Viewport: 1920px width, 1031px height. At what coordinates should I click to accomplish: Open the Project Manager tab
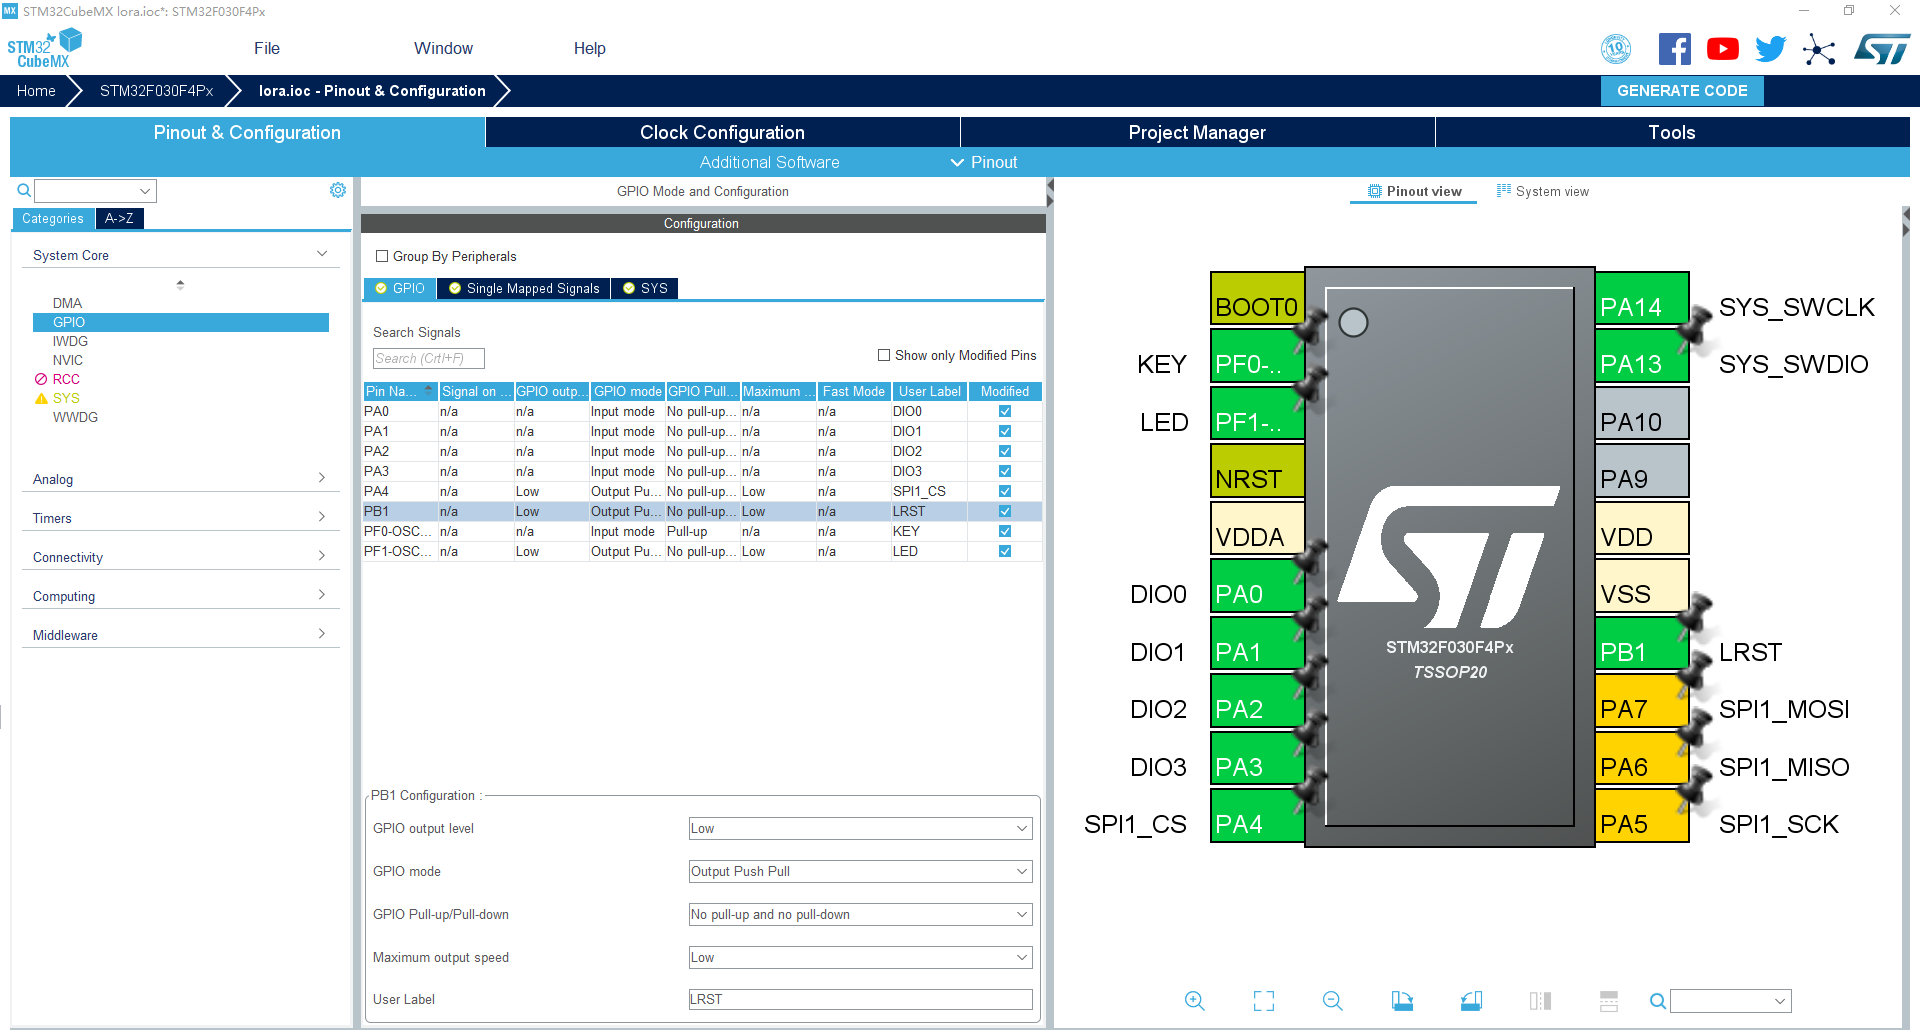click(x=1197, y=132)
